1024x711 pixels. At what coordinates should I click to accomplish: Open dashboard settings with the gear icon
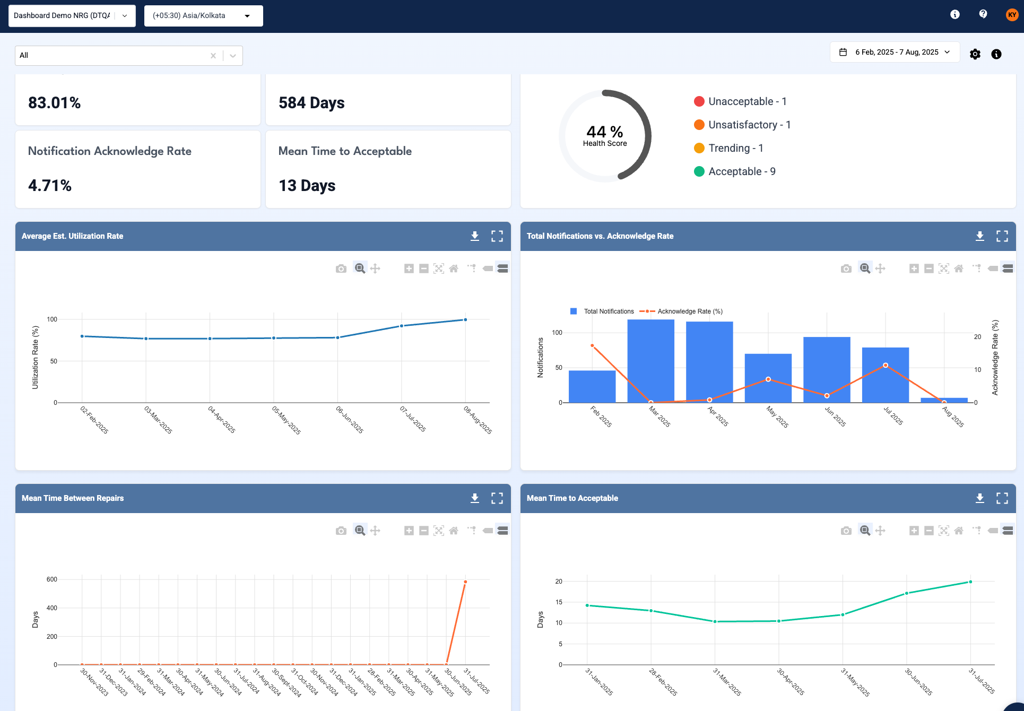[x=975, y=54]
